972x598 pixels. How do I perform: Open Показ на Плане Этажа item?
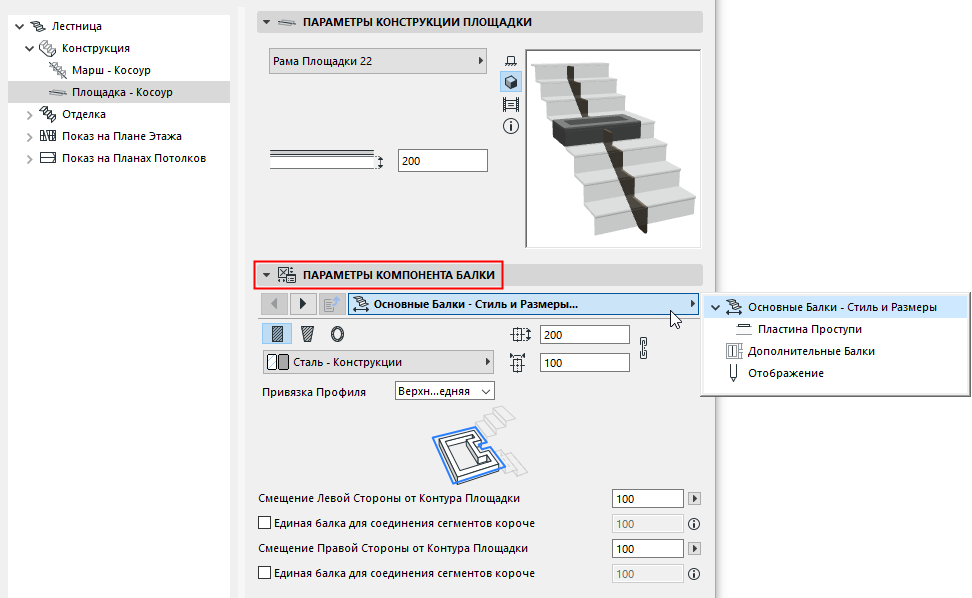[122, 136]
